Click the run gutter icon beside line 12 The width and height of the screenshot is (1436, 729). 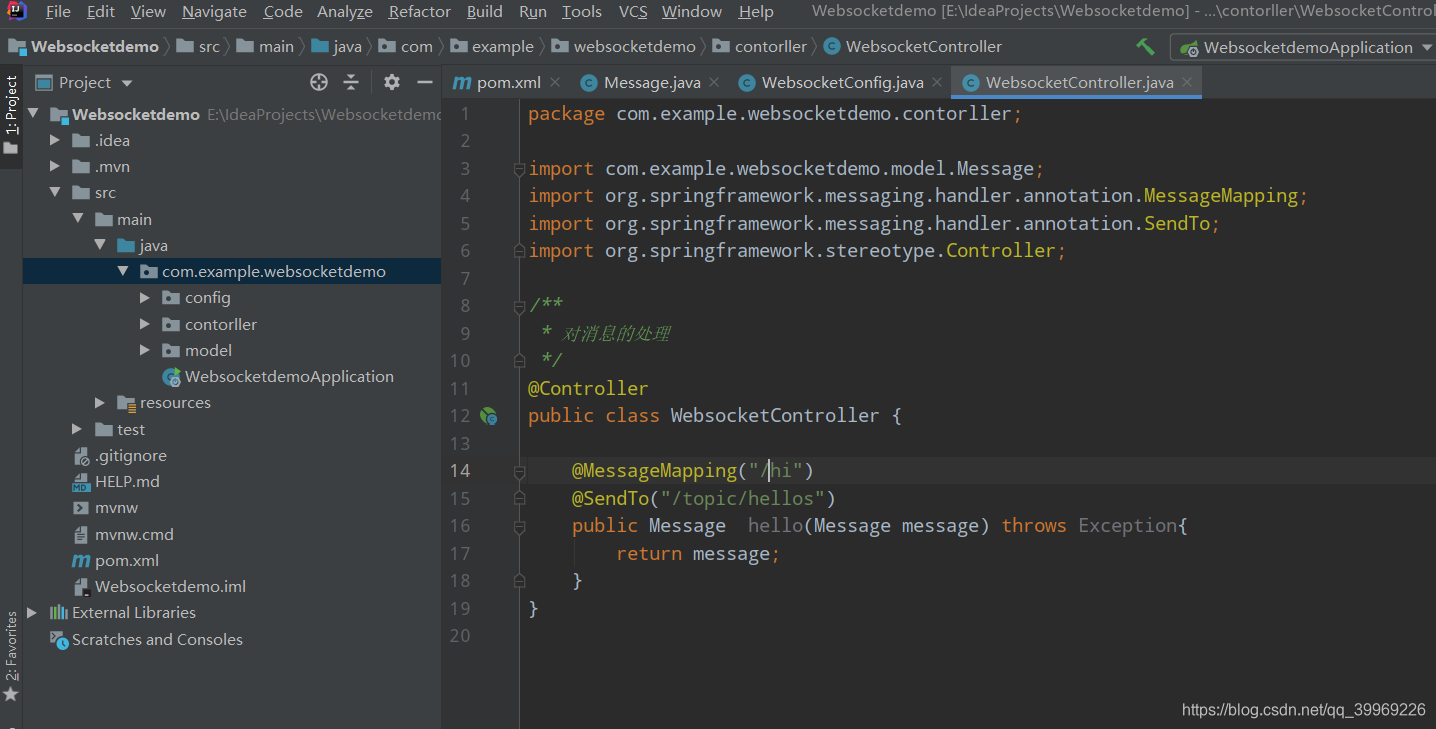click(x=489, y=416)
